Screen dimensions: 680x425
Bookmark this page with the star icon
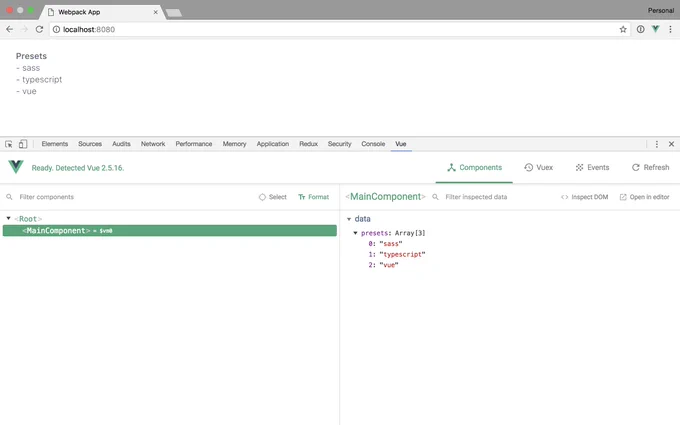[x=623, y=29]
